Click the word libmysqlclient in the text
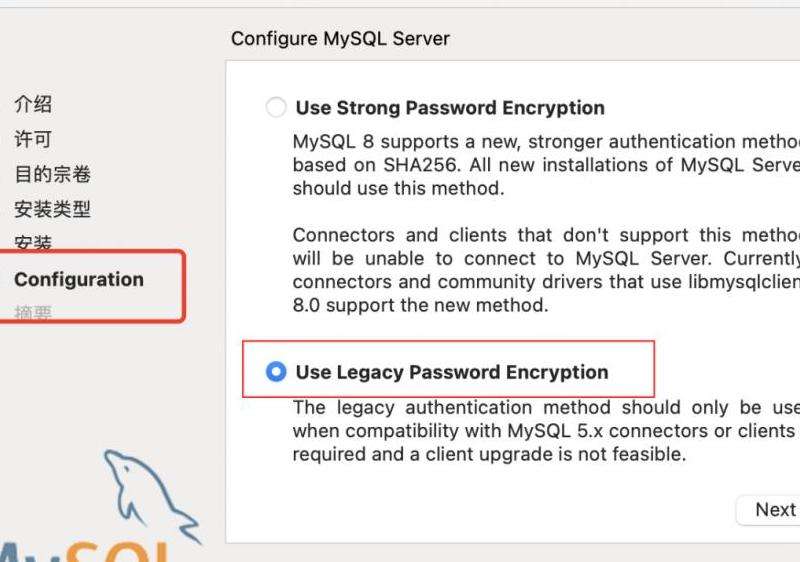This screenshot has height=562, width=800. click(x=744, y=282)
